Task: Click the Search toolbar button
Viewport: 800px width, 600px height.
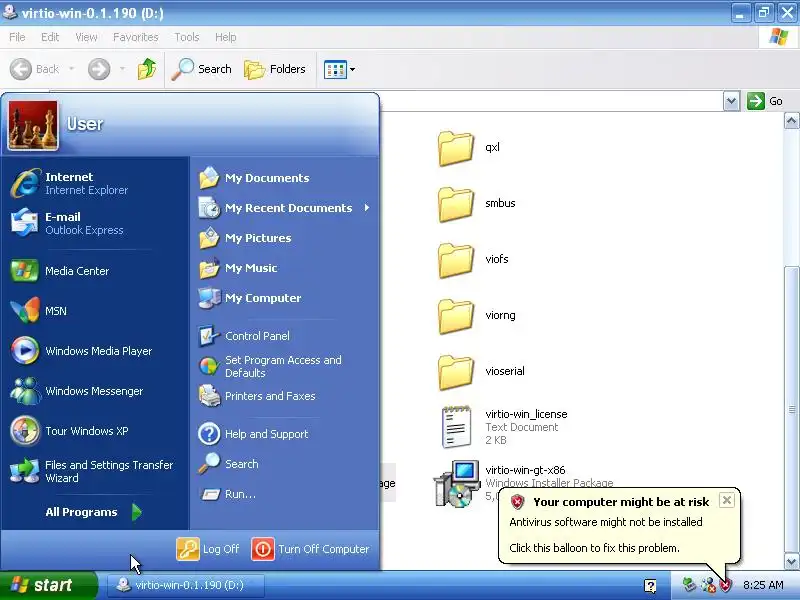Action: click(x=202, y=69)
